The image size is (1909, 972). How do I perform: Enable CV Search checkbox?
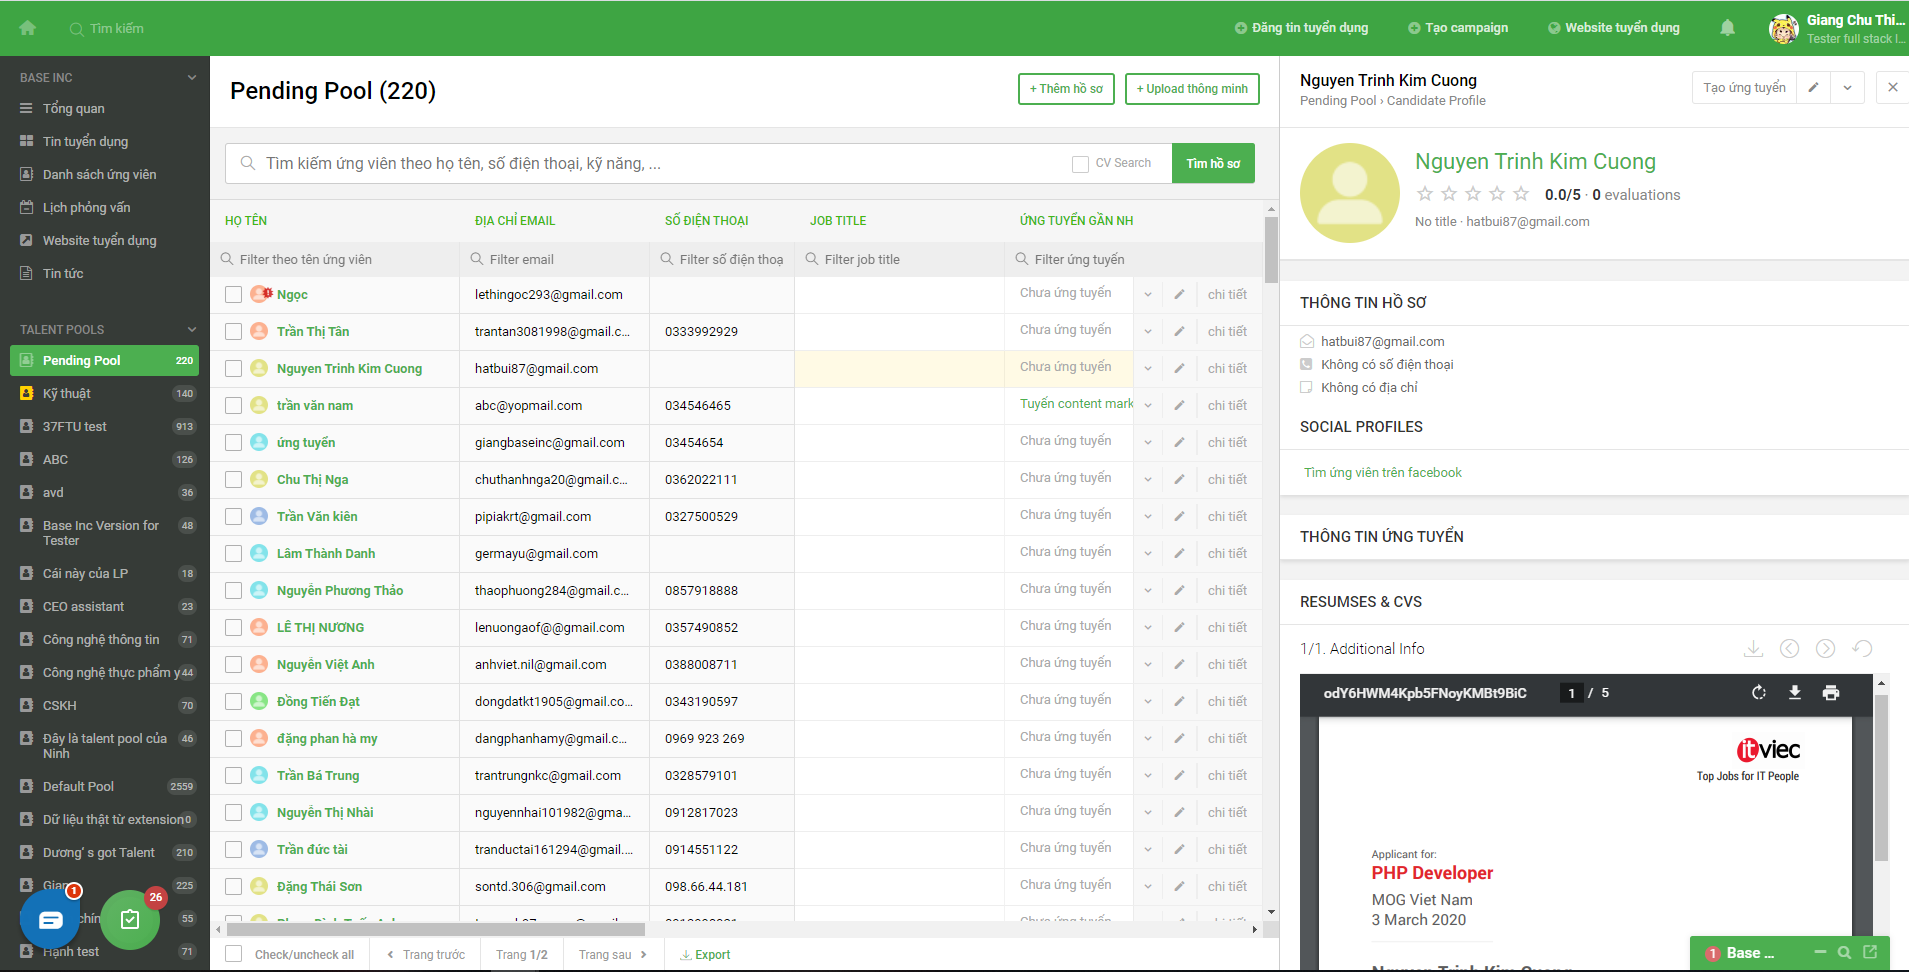coord(1080,164)
